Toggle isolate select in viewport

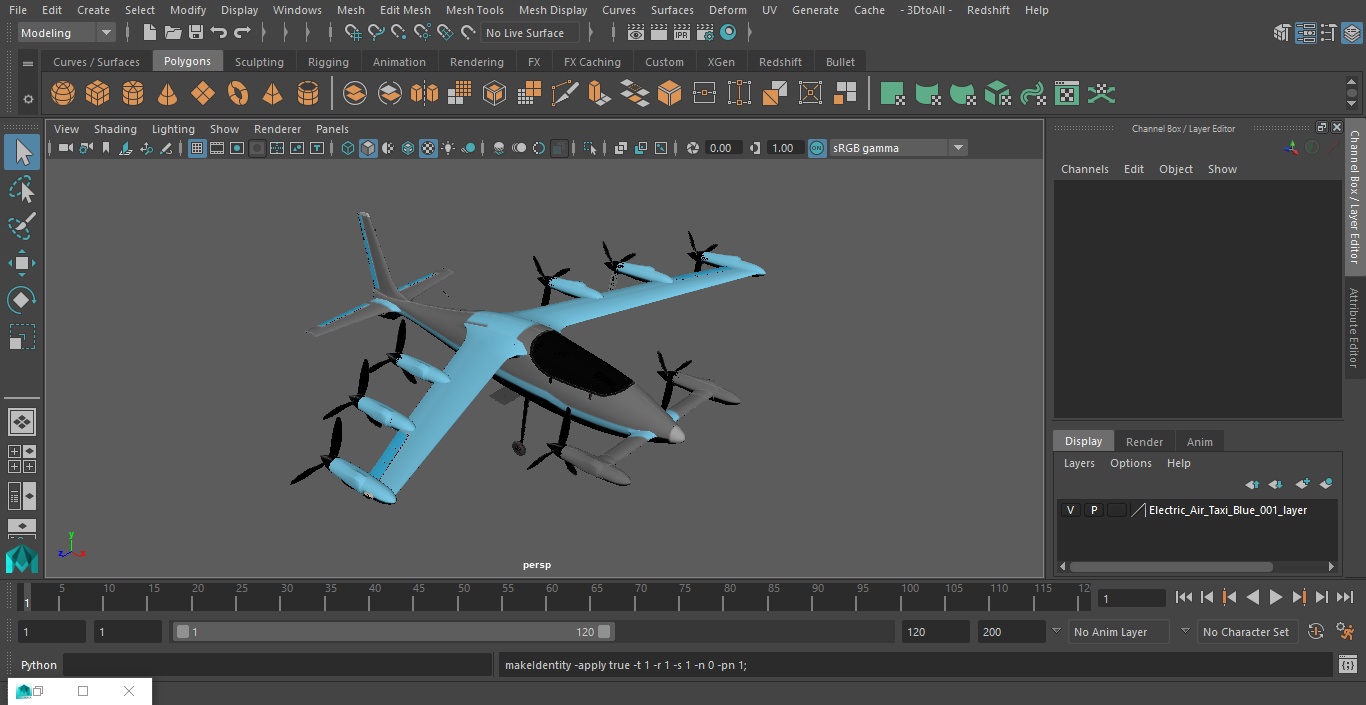[x=590, y=148]
